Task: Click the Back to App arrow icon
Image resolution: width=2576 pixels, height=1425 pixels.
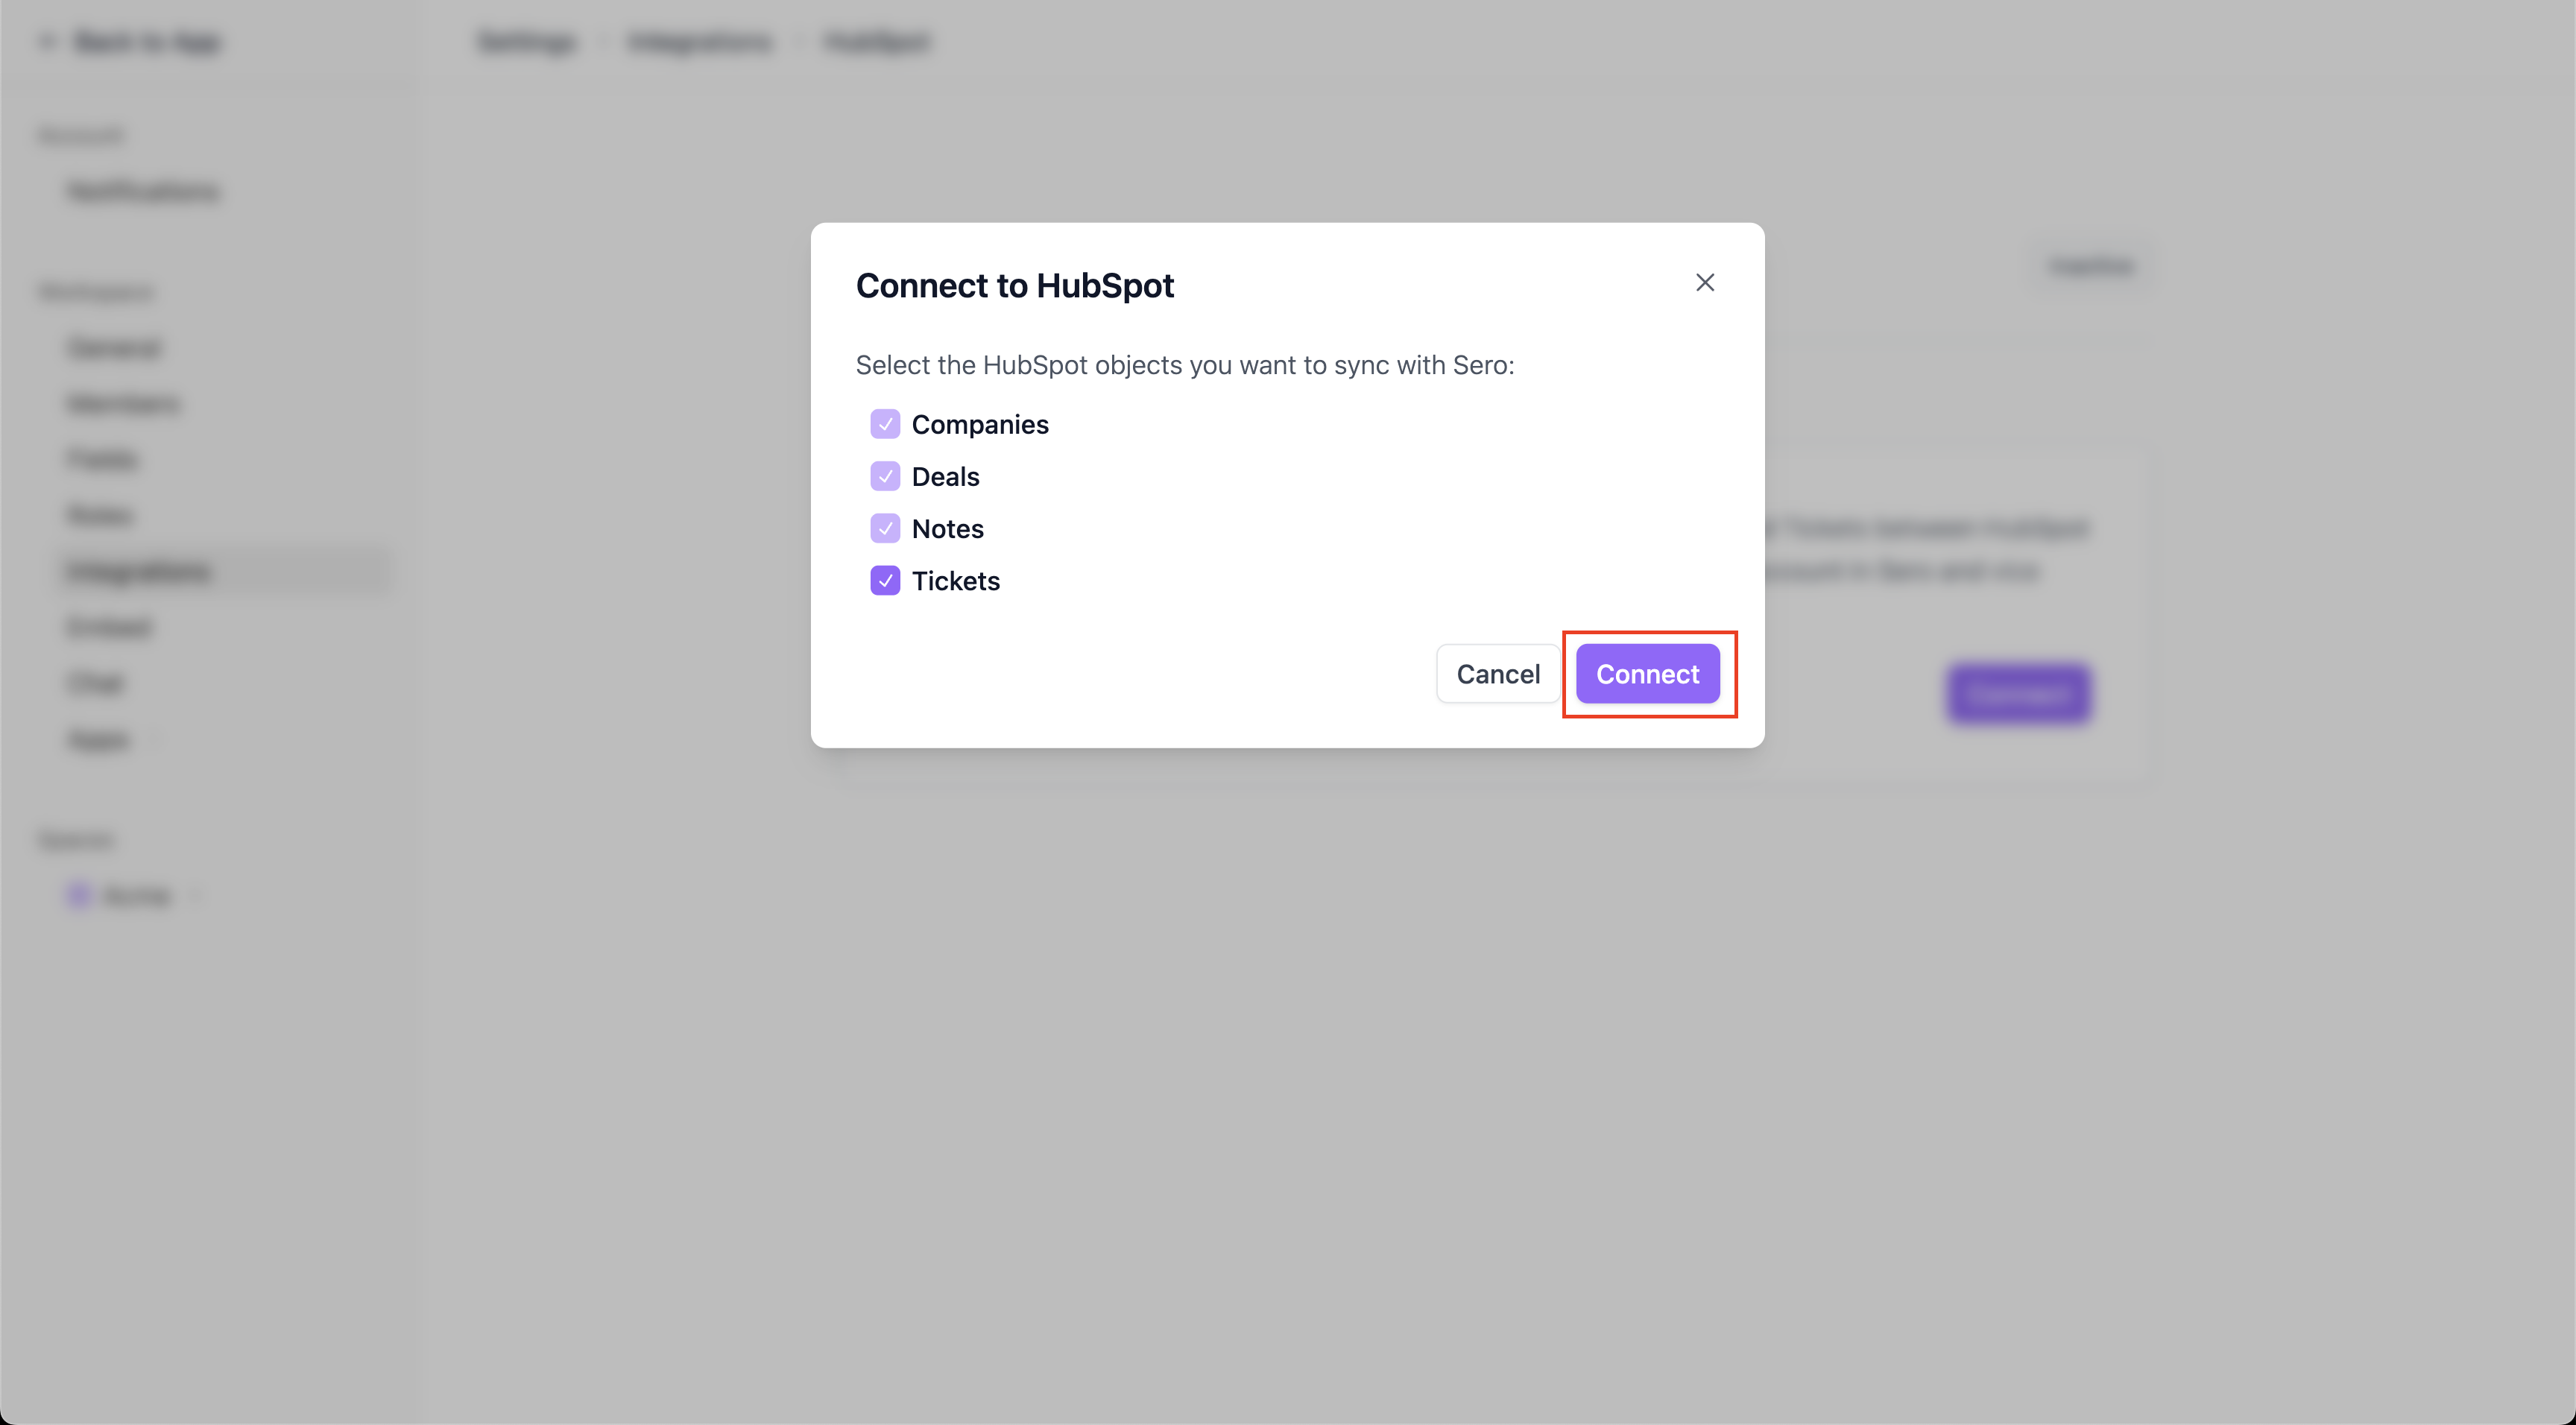Action: click(46, 42)
